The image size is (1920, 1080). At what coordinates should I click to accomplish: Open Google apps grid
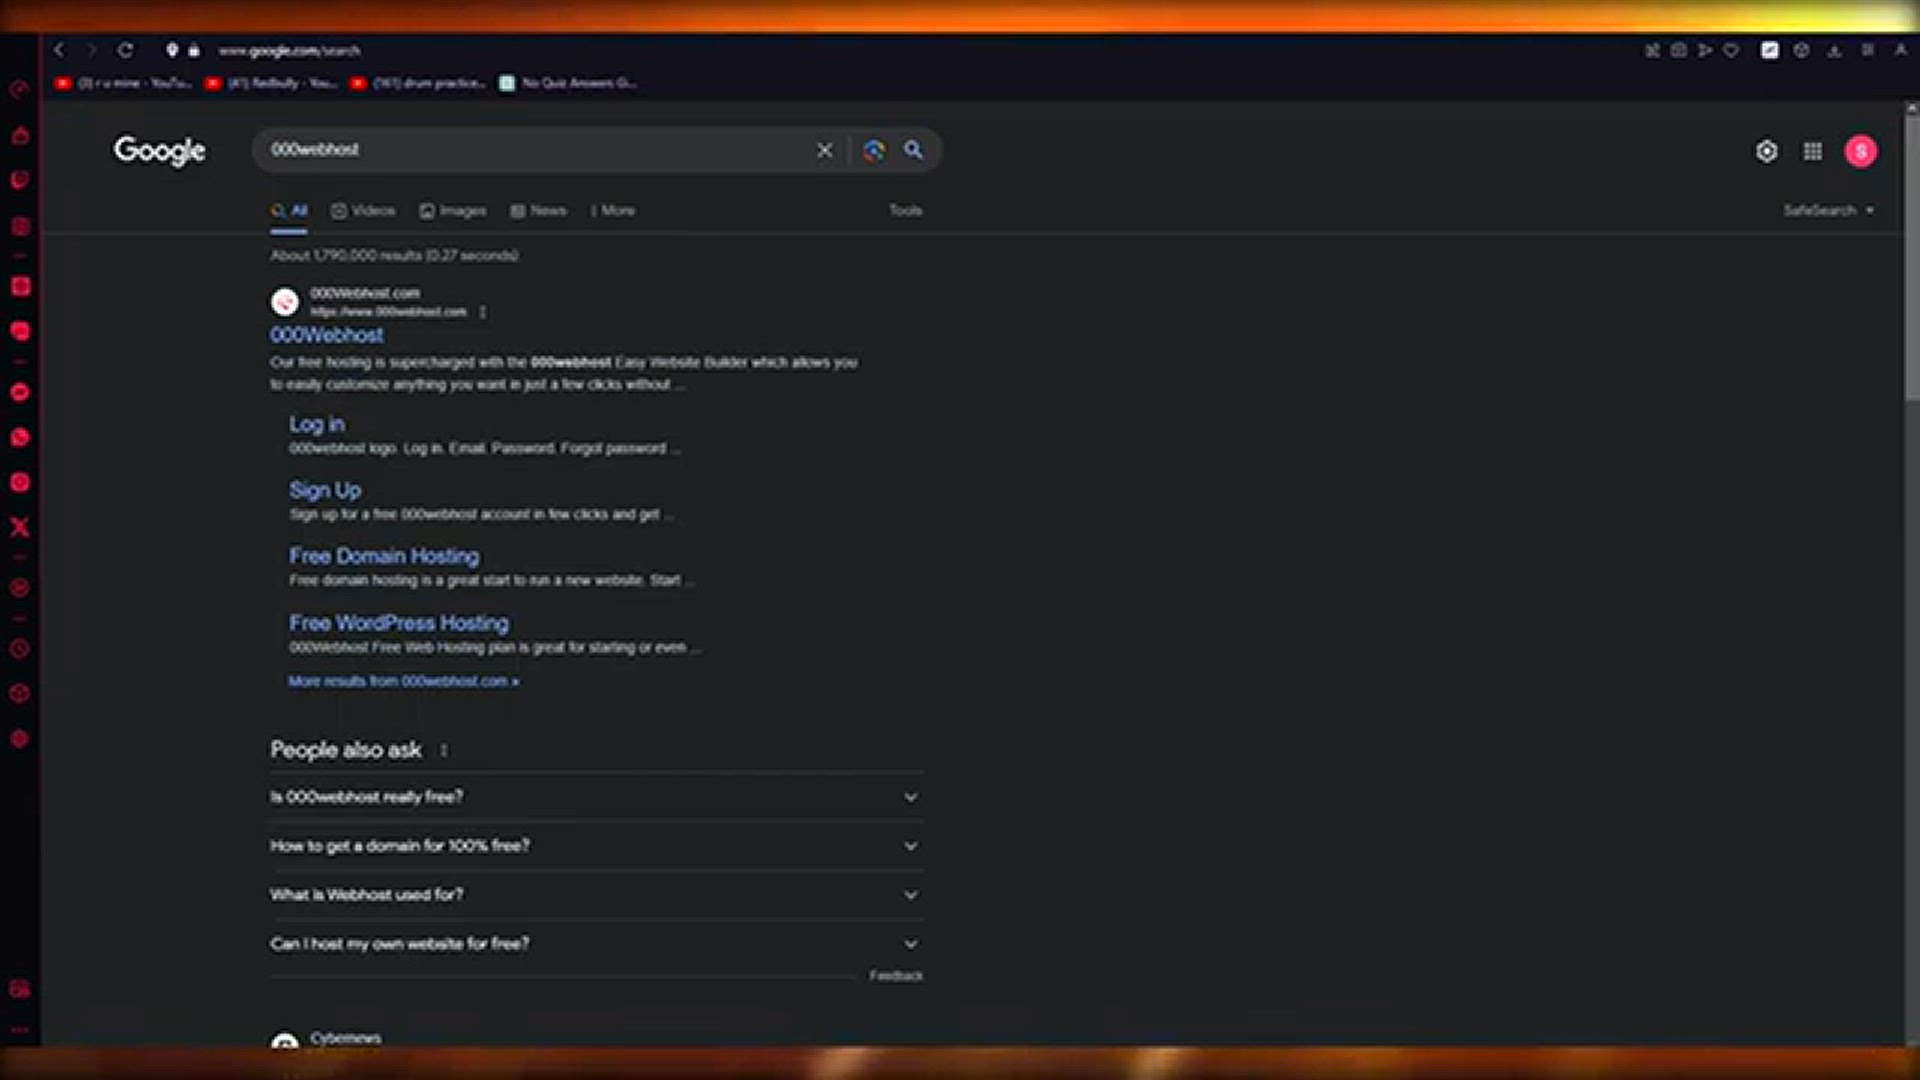pyautogui.click(x=1812, y=151)
